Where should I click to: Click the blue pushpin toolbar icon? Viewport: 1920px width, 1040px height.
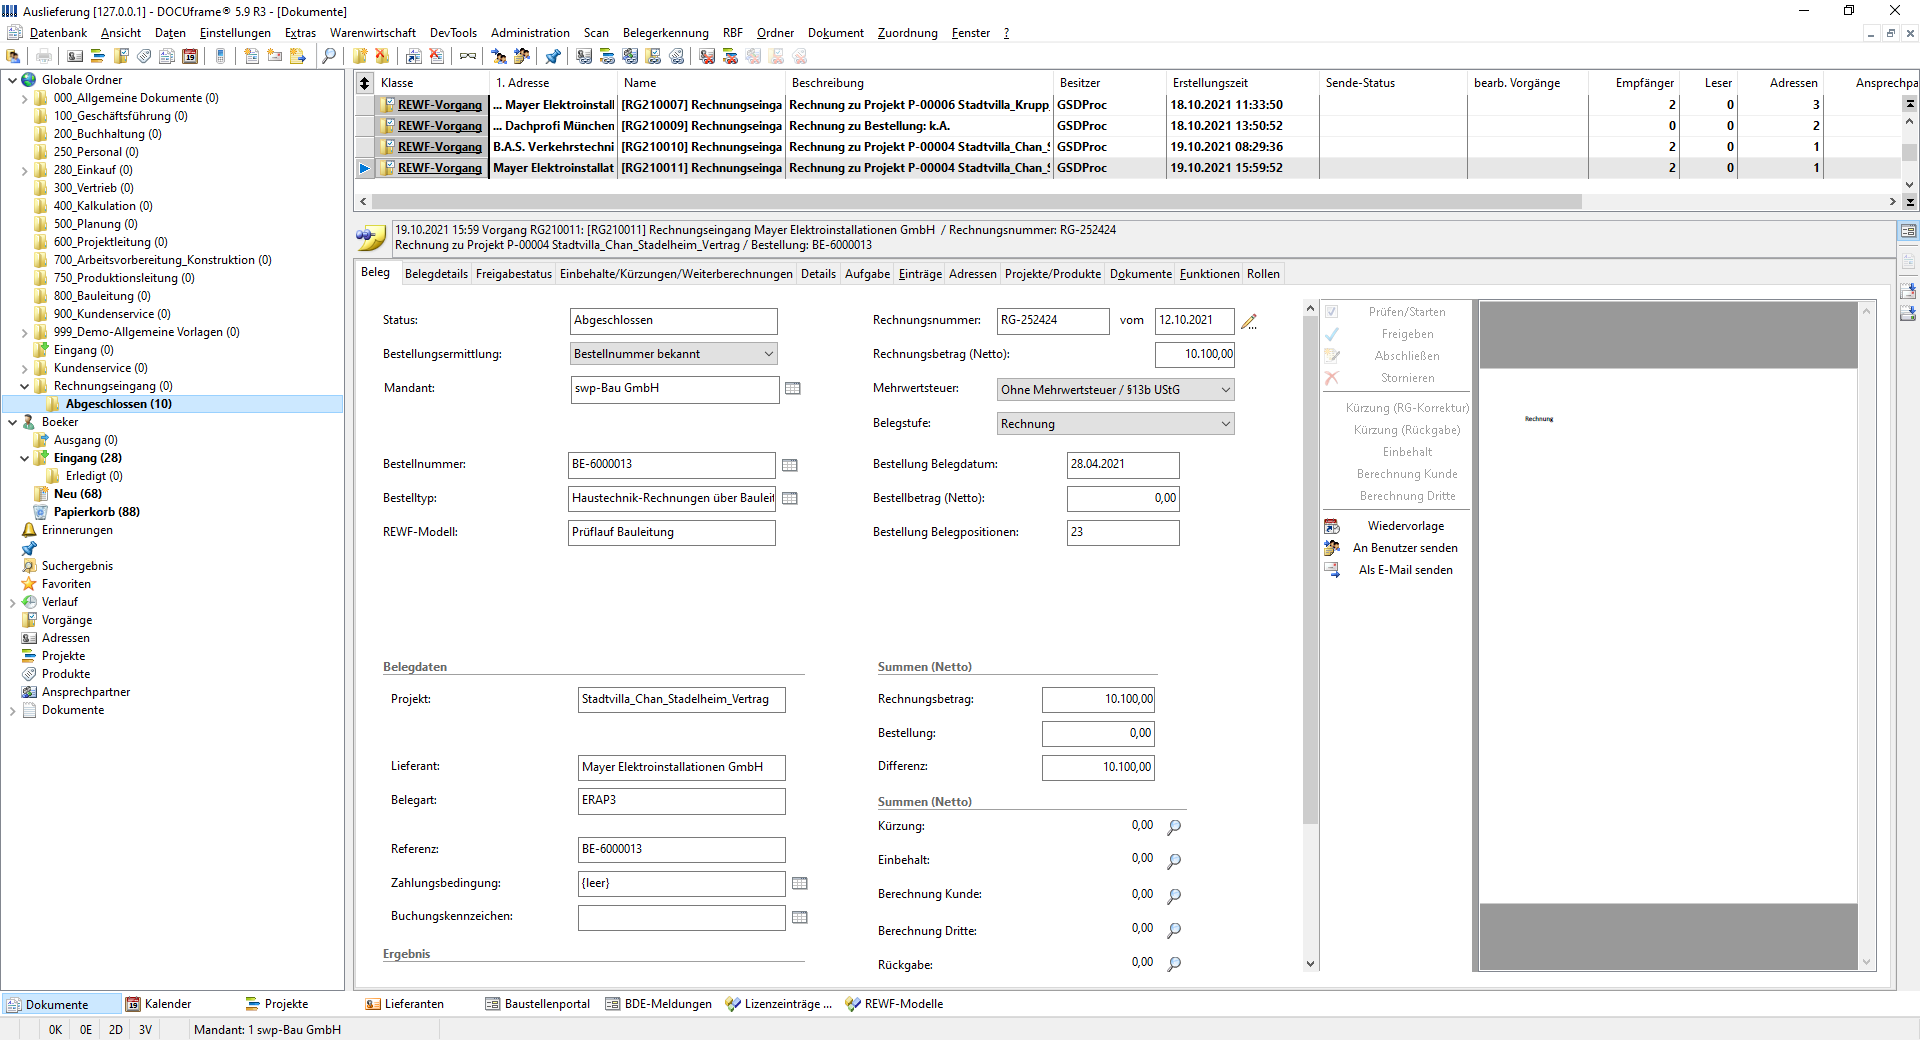(553, 56)
